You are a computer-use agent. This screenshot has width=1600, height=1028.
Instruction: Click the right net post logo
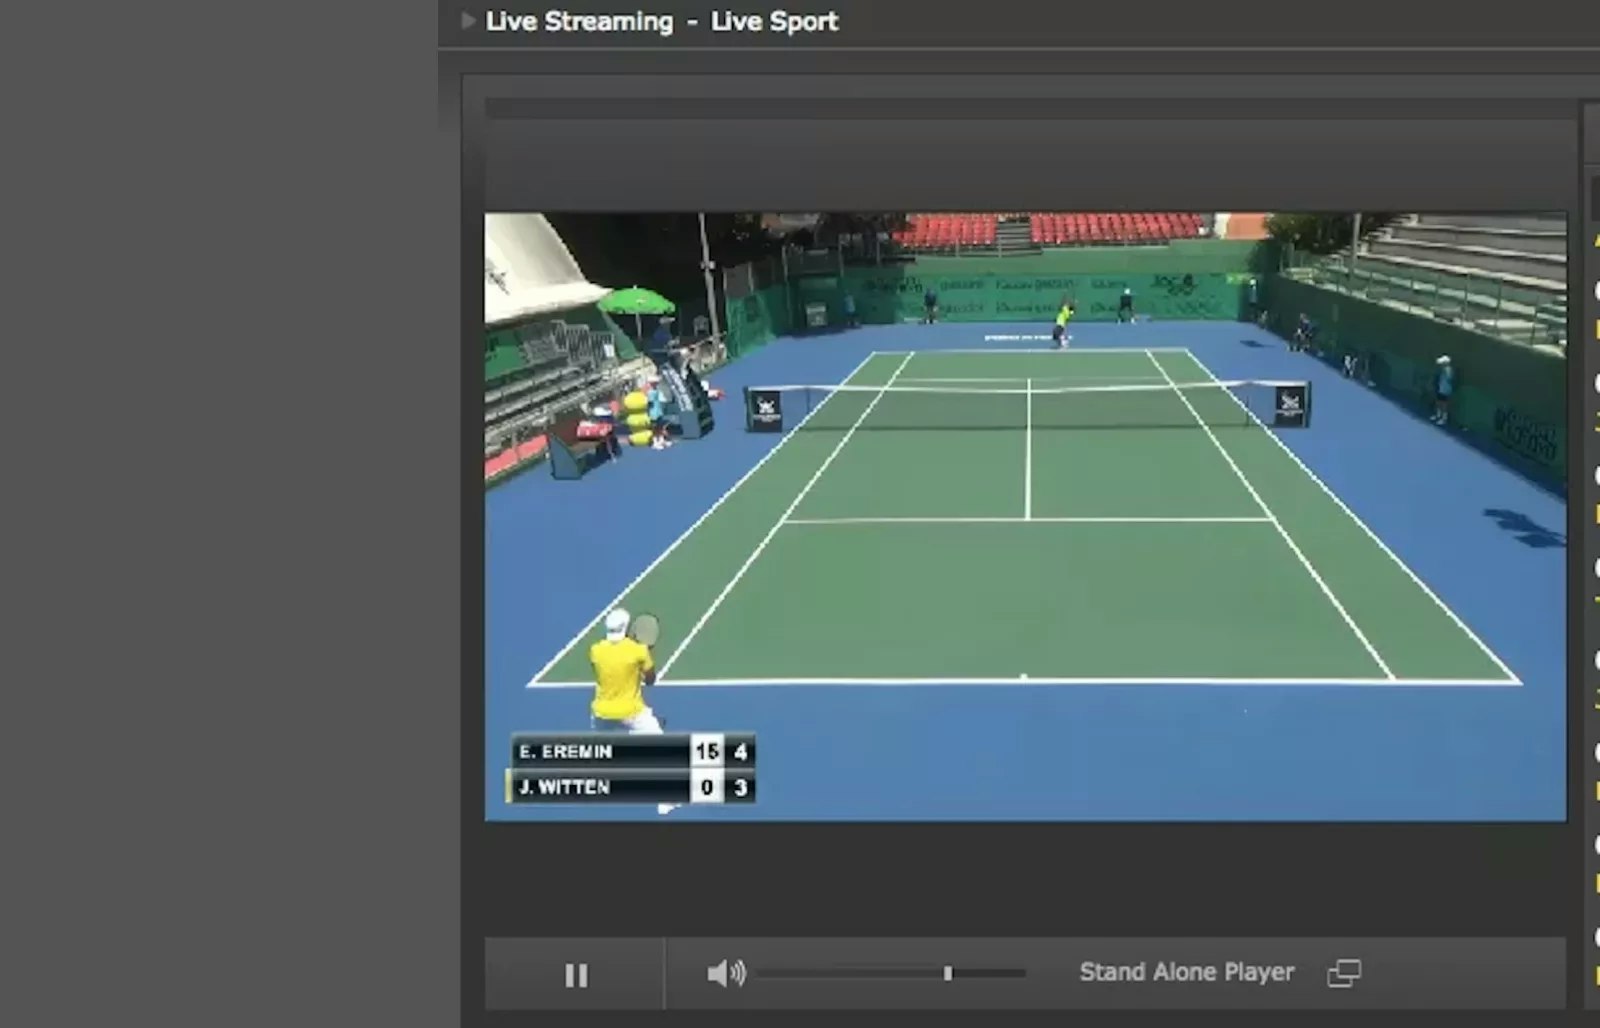(1290, 404)
